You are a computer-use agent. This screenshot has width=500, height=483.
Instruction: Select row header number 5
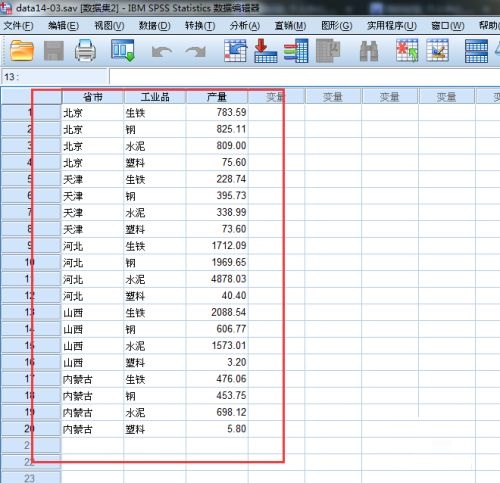pyautogui.click(x=31, y=179)
